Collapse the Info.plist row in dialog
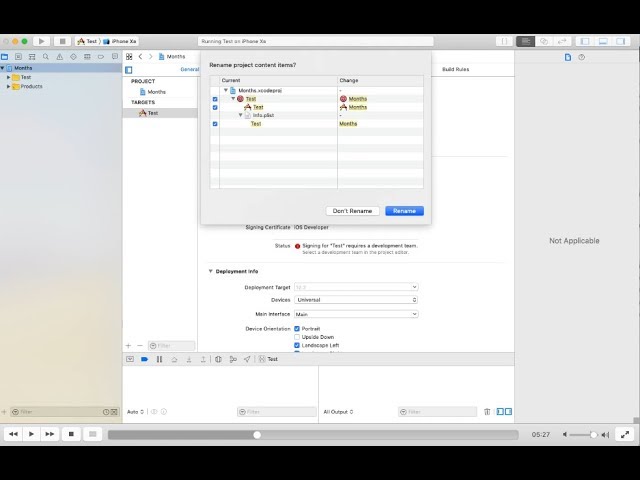 click(240, 115)
